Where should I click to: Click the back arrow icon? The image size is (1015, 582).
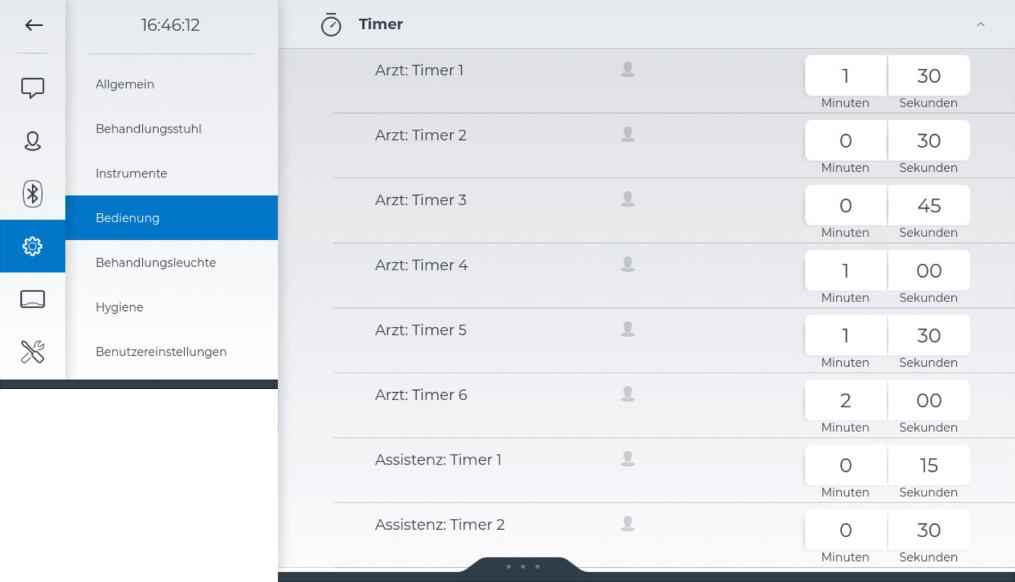coord(32,25)
